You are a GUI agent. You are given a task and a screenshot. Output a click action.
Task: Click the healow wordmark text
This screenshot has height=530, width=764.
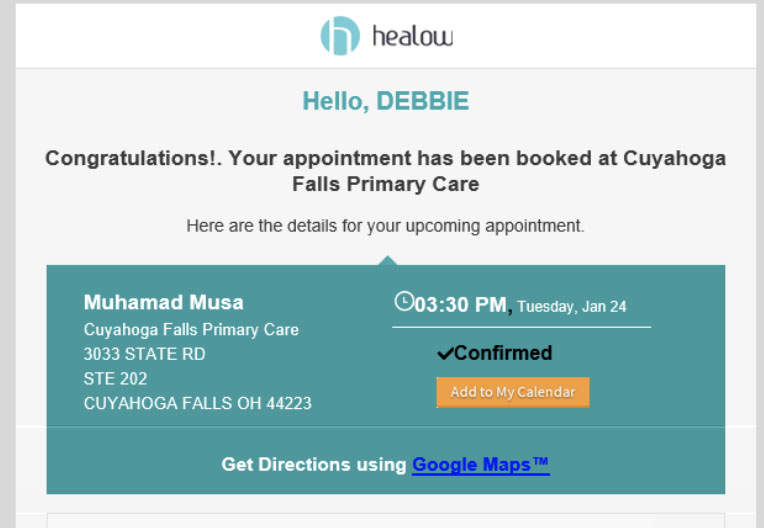413,36
